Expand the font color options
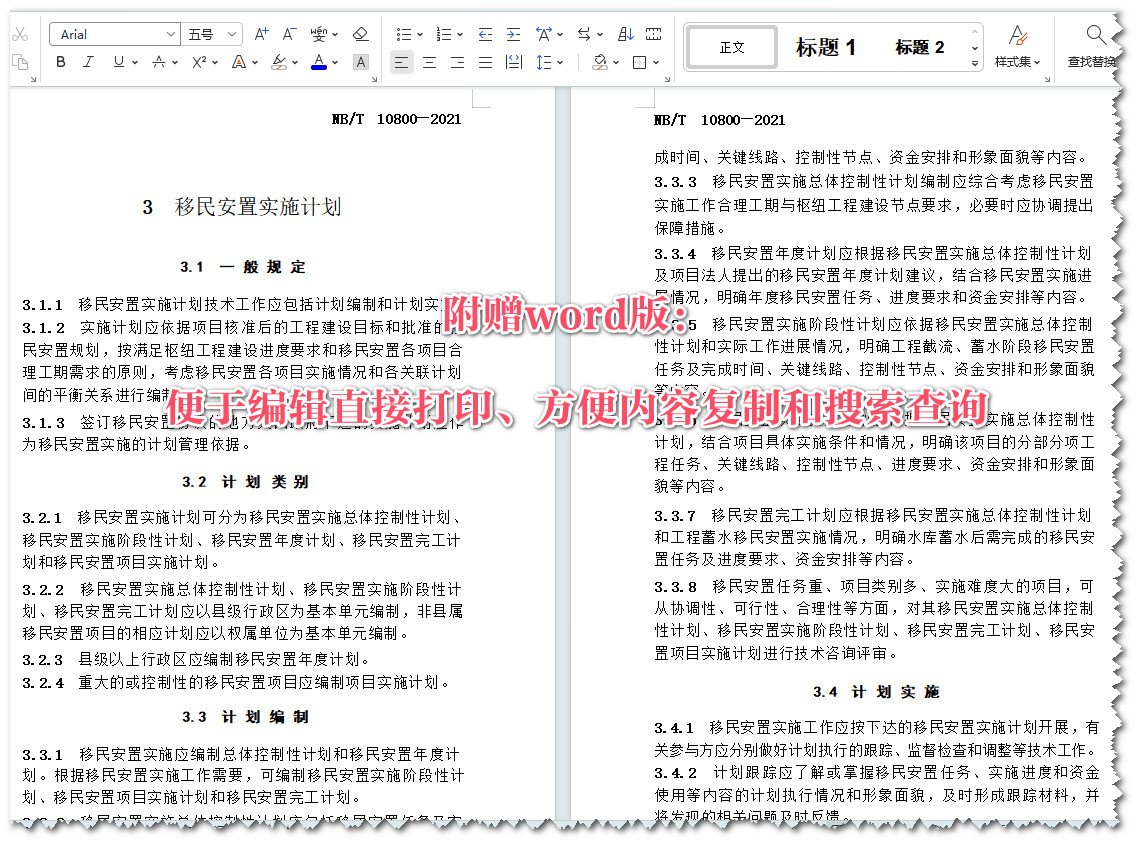1140x846 pixels. tap(333, 62)
